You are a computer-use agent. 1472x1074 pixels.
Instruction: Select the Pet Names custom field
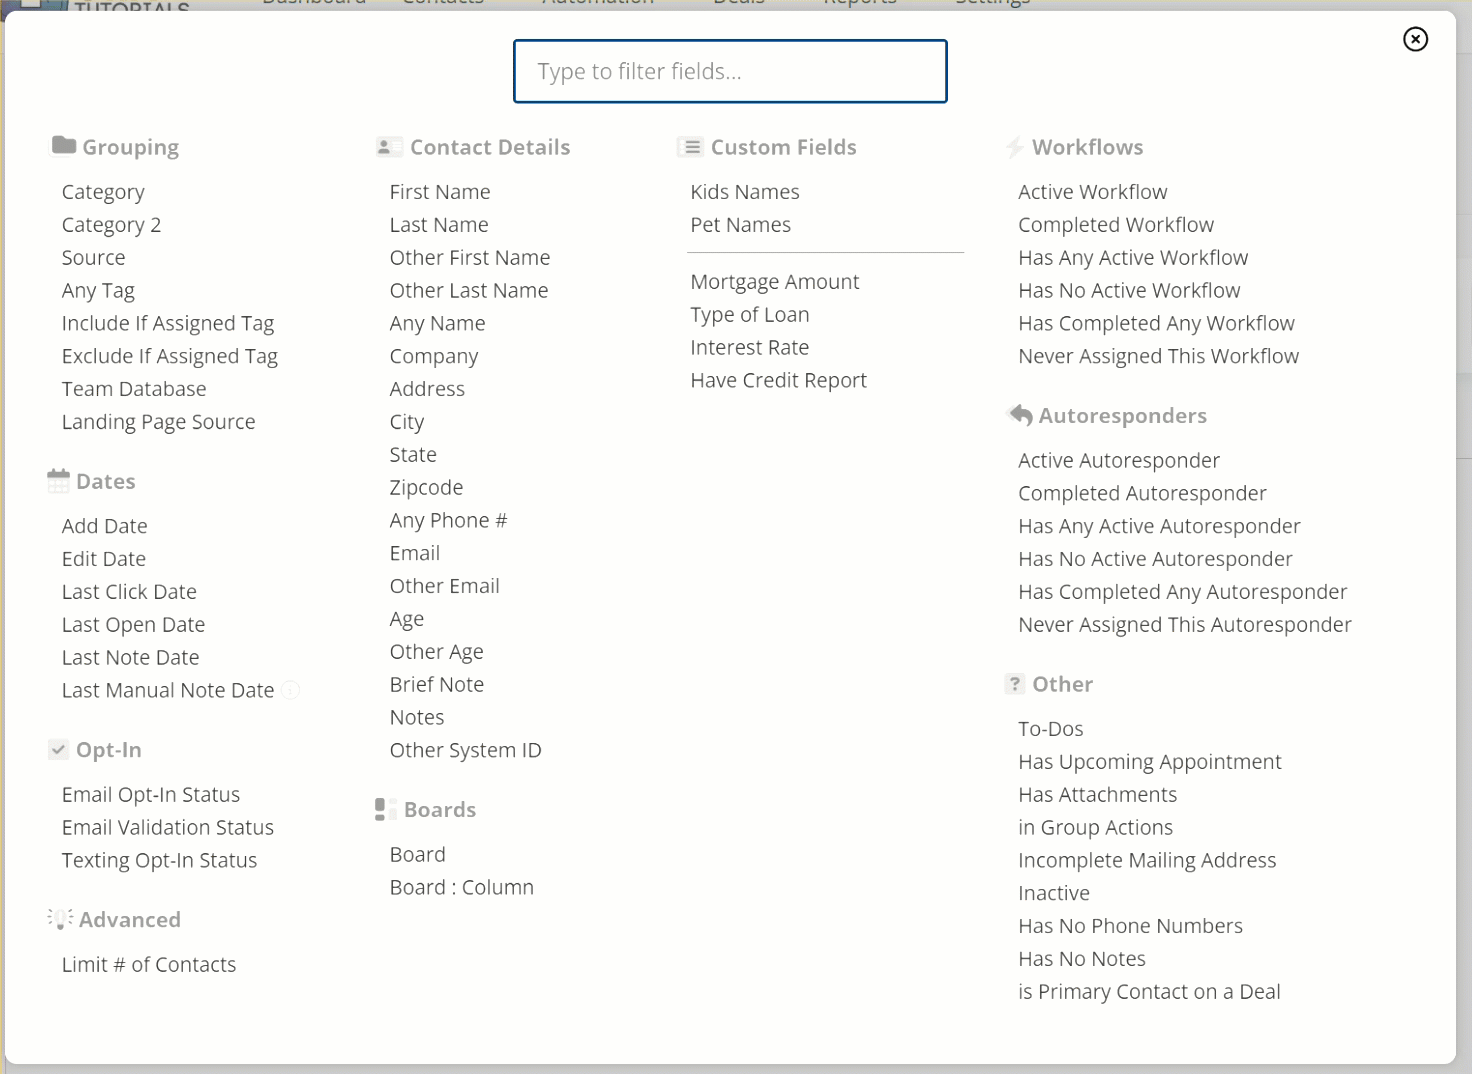tap(741, 225)
